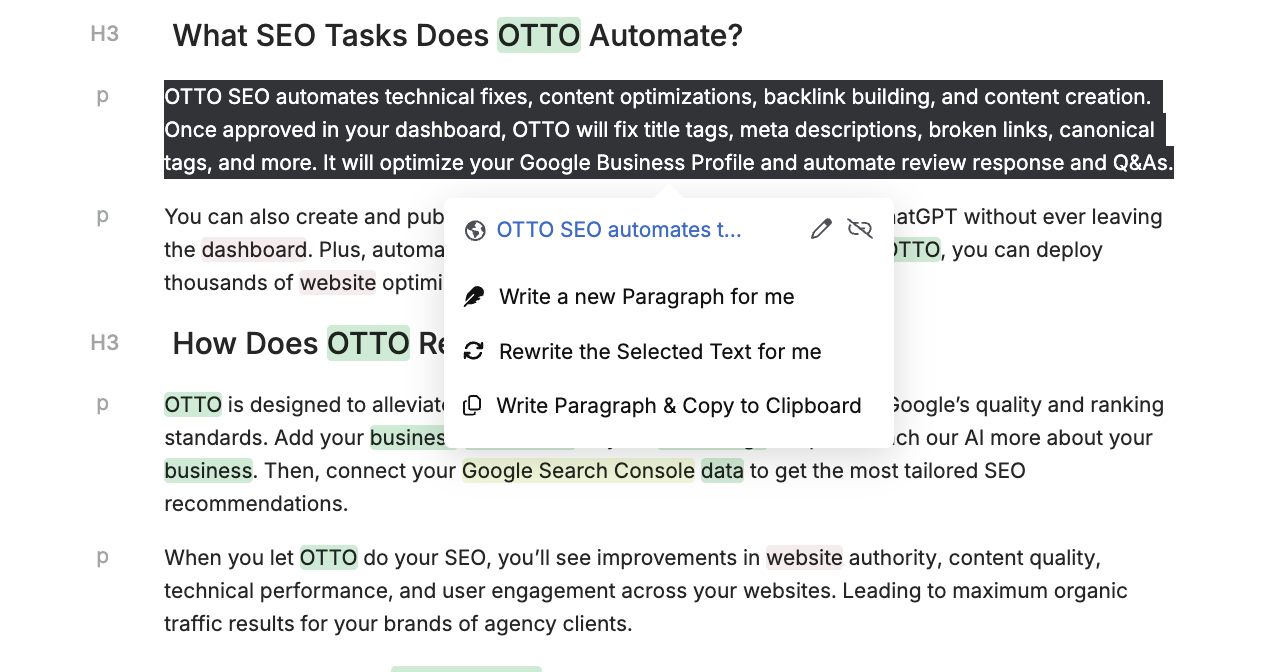Click the refresh icon beside Rewrite the Selected Text
The width and height of the screenshot is (1278, 672).
click(x=473, y=351)
